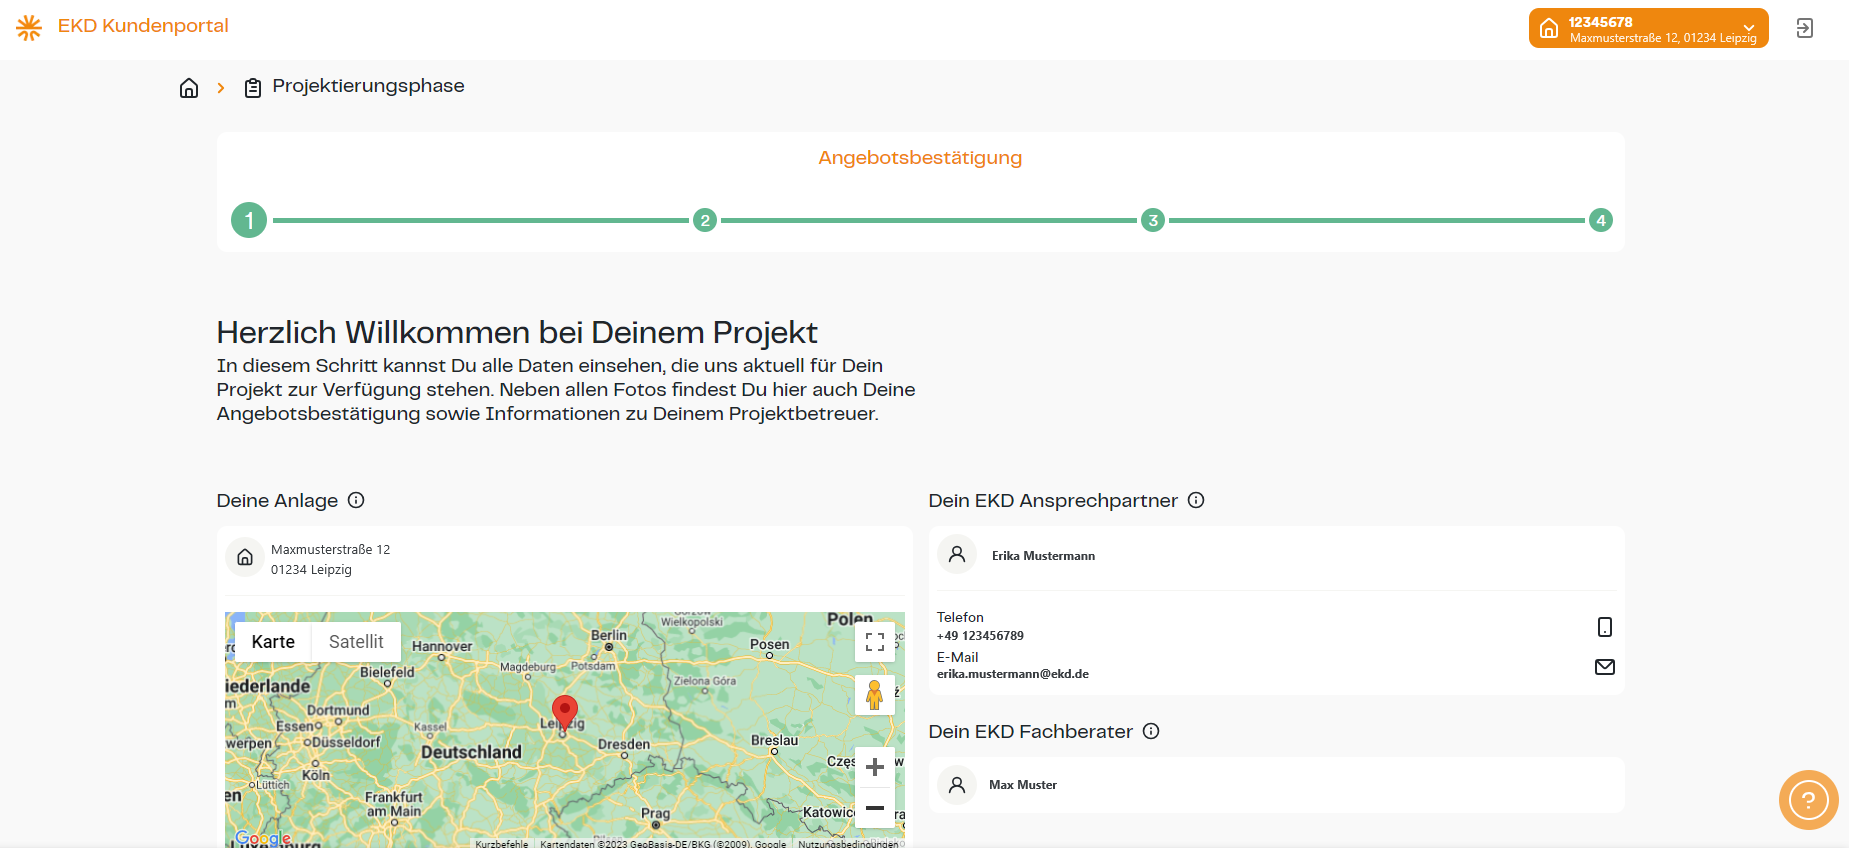The image size is (1849, 850).
Task: Click the Herzlich Willkommen heading
Action: click(517, 332)
